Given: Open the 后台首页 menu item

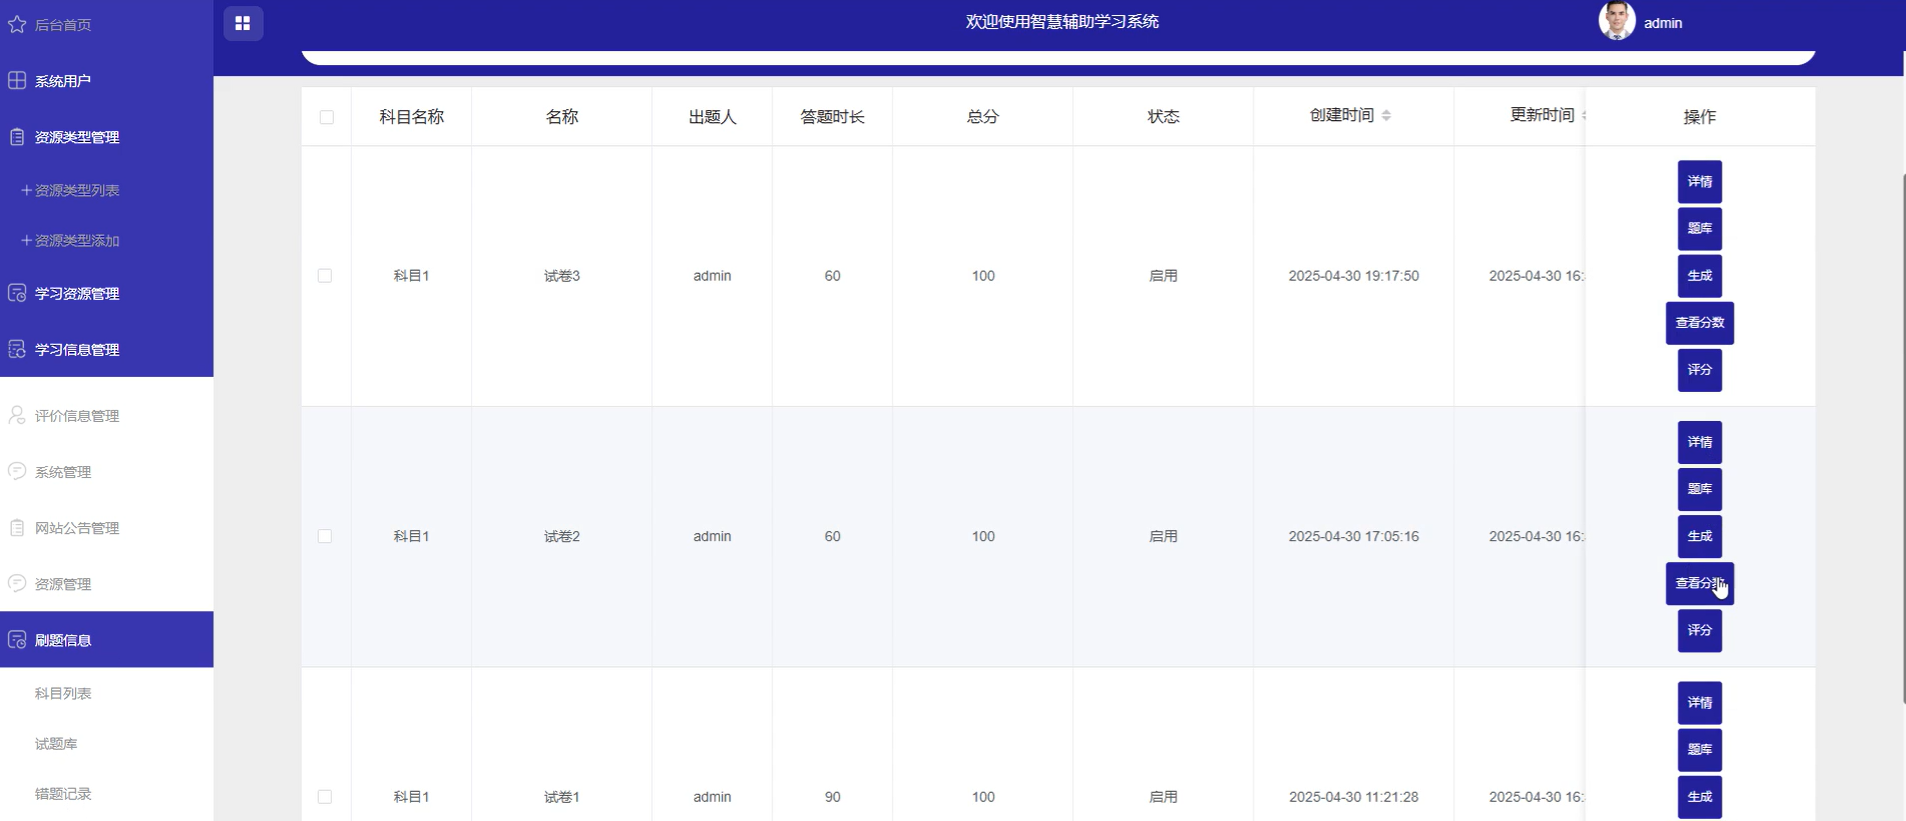Looking at the screenshot, I should [x=106, y=24].
